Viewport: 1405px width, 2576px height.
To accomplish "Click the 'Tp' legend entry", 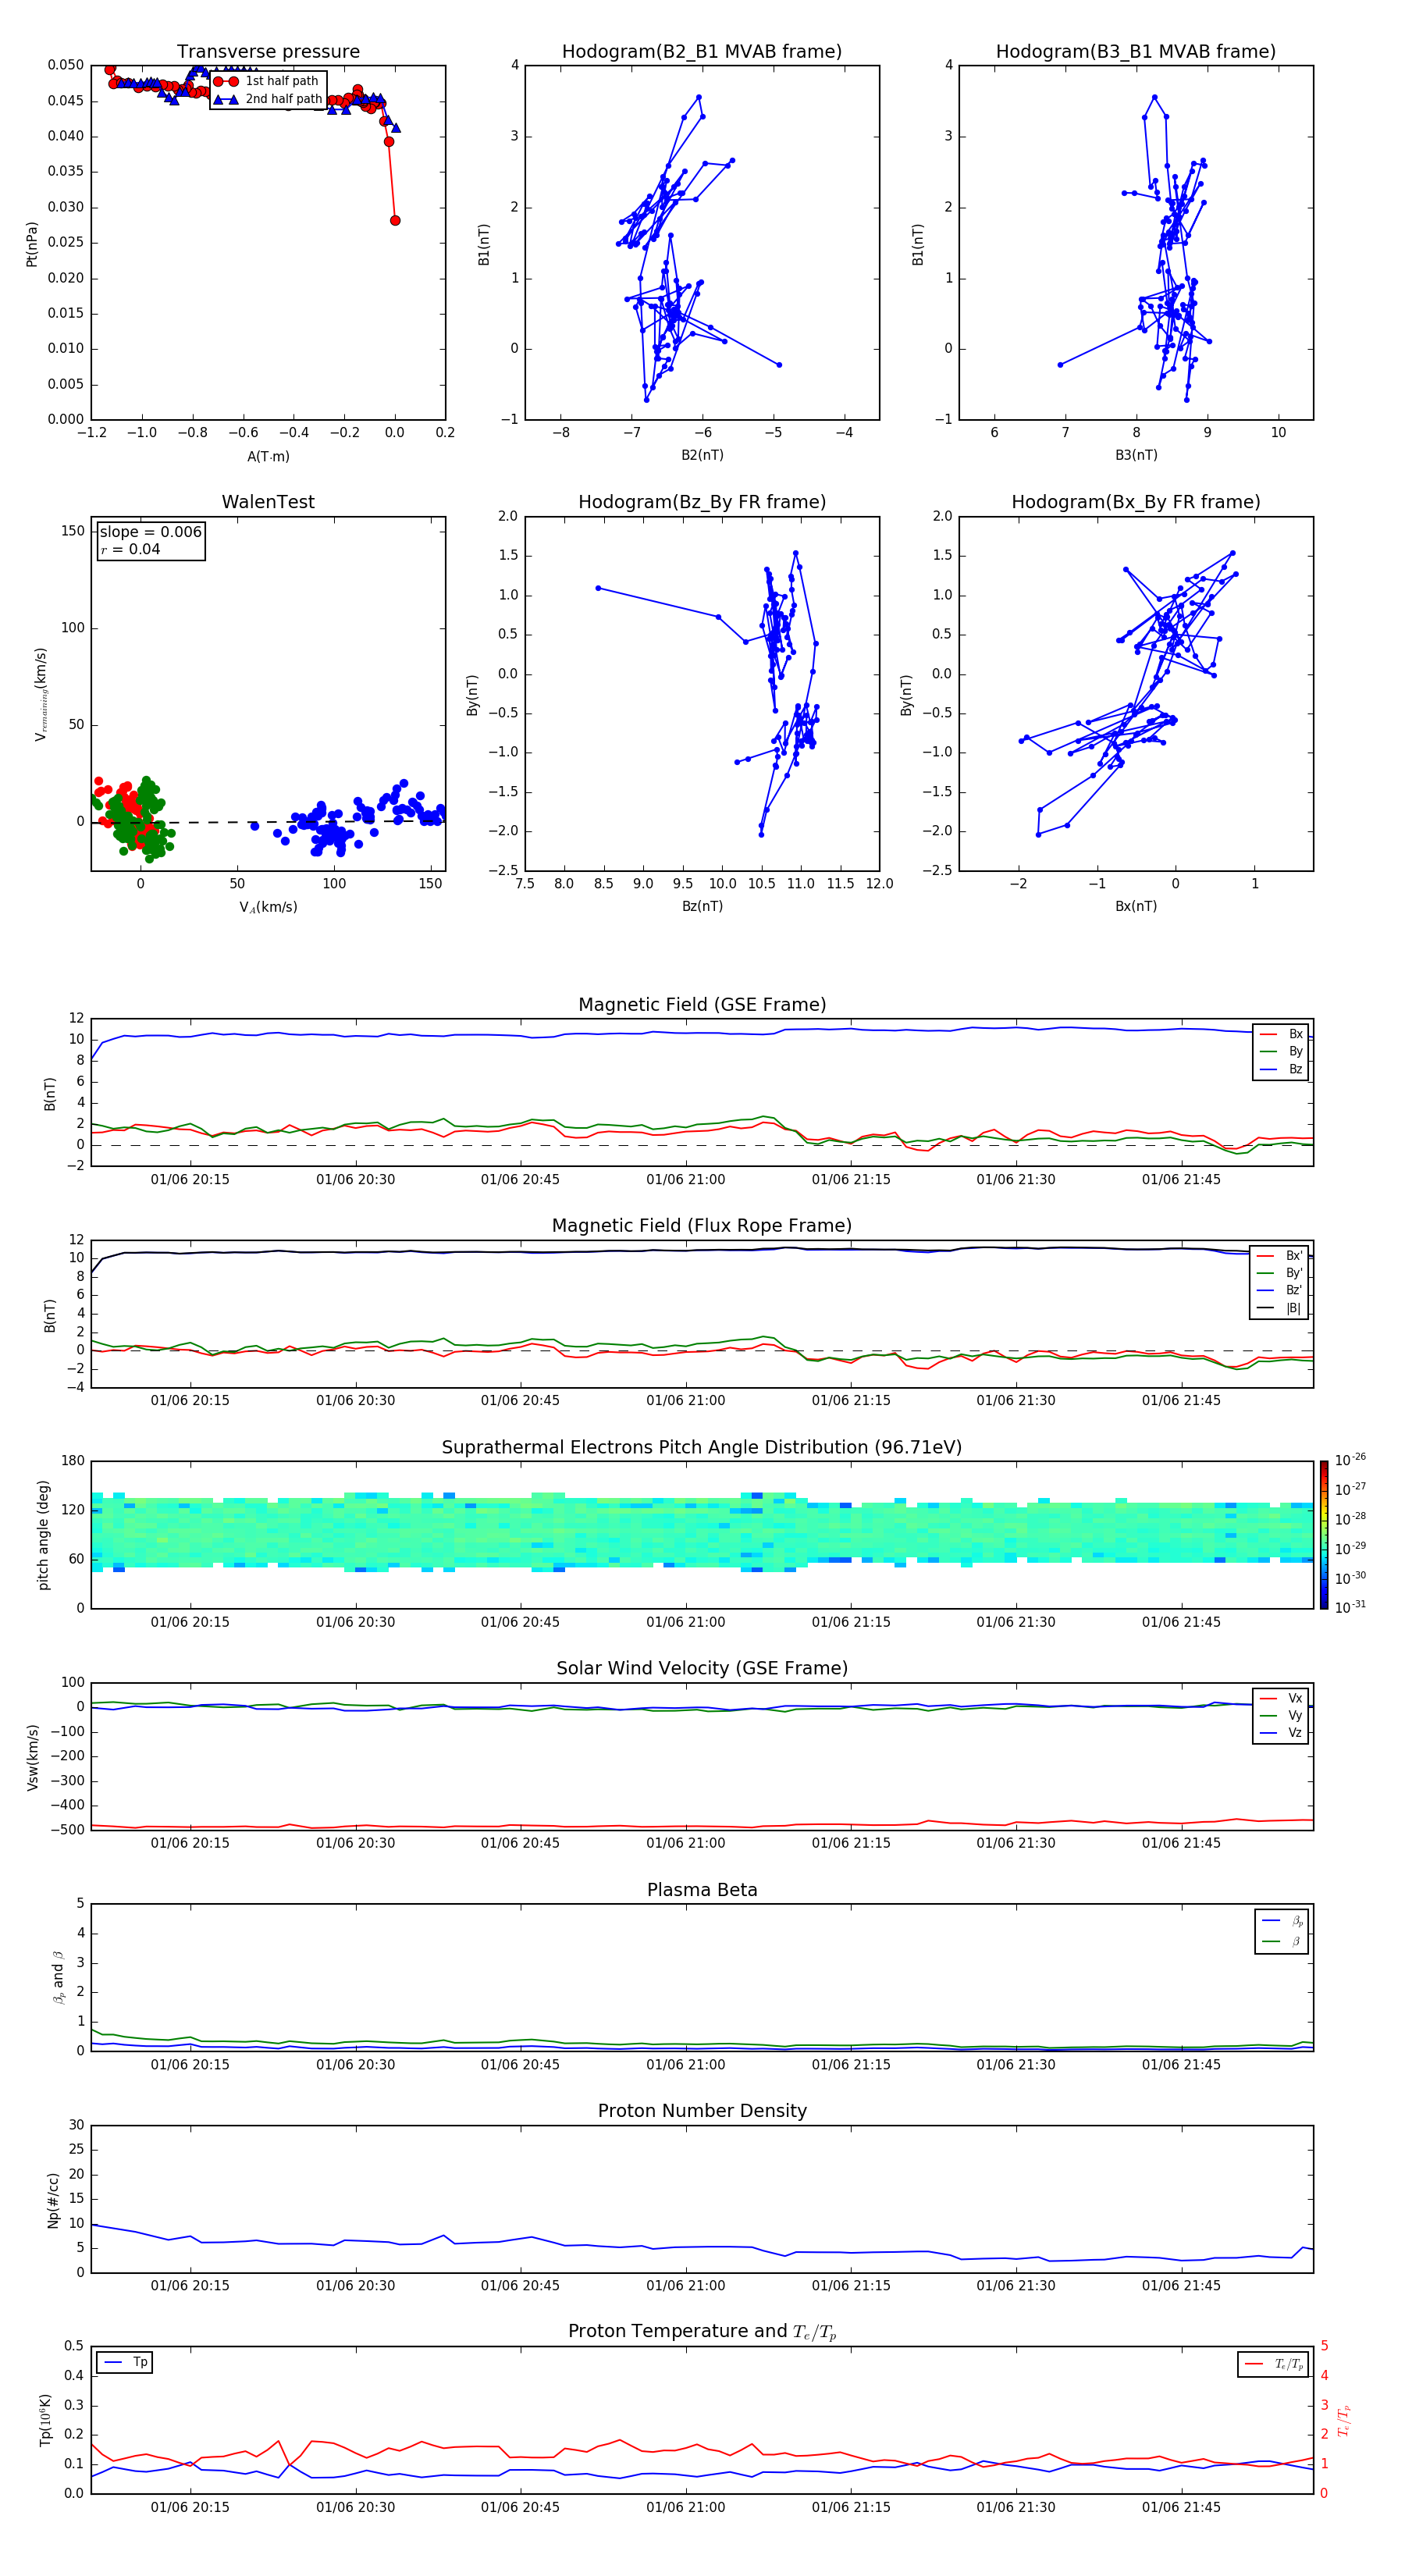I will pyautogui.click(x=126, y=2362).
